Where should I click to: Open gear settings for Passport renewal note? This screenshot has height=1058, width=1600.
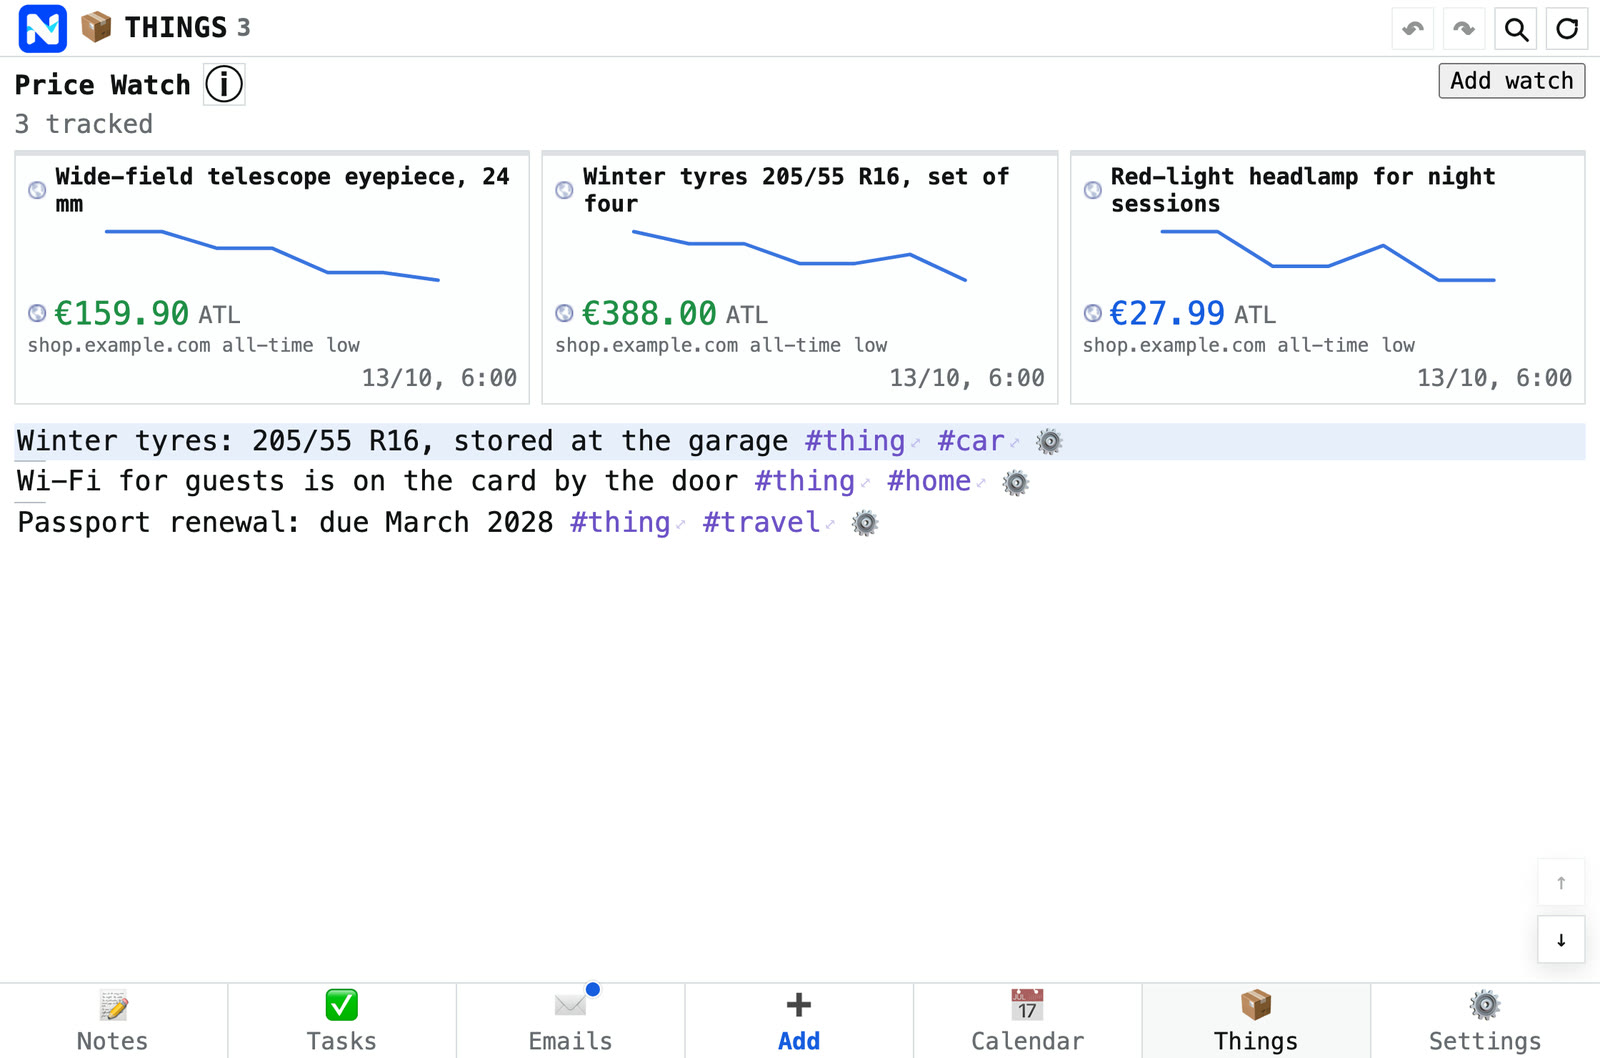(x=865, y=523)
